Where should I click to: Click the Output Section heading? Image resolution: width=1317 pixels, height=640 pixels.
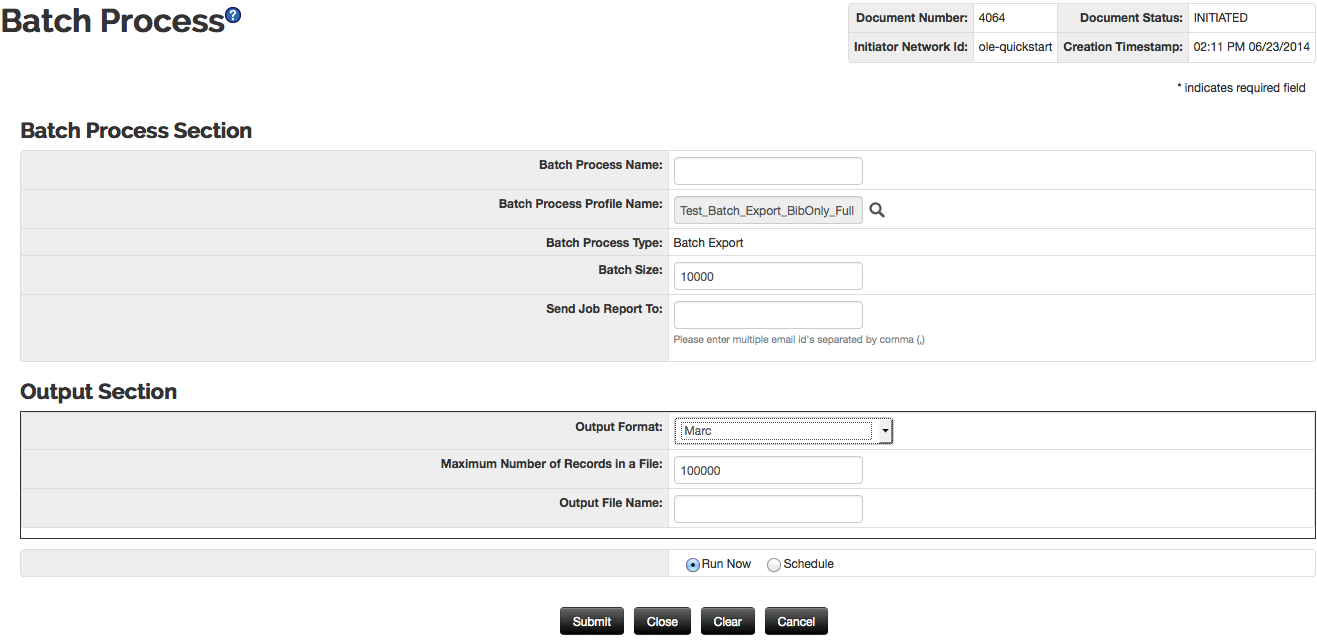click(99, 392)
